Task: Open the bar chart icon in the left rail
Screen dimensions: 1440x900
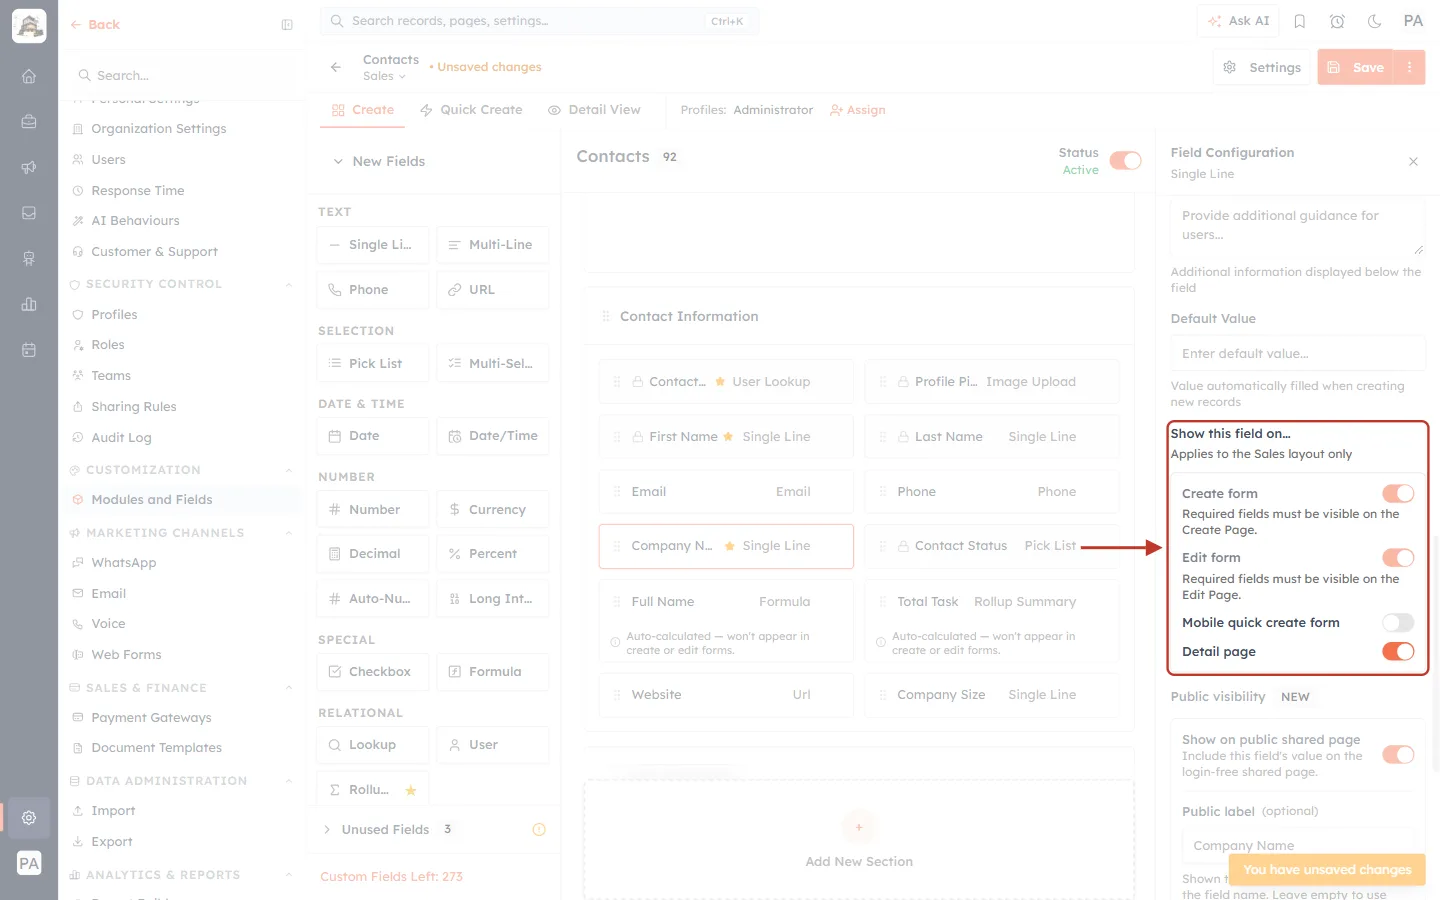Action: pyautogui.click(x=29, y=304)
